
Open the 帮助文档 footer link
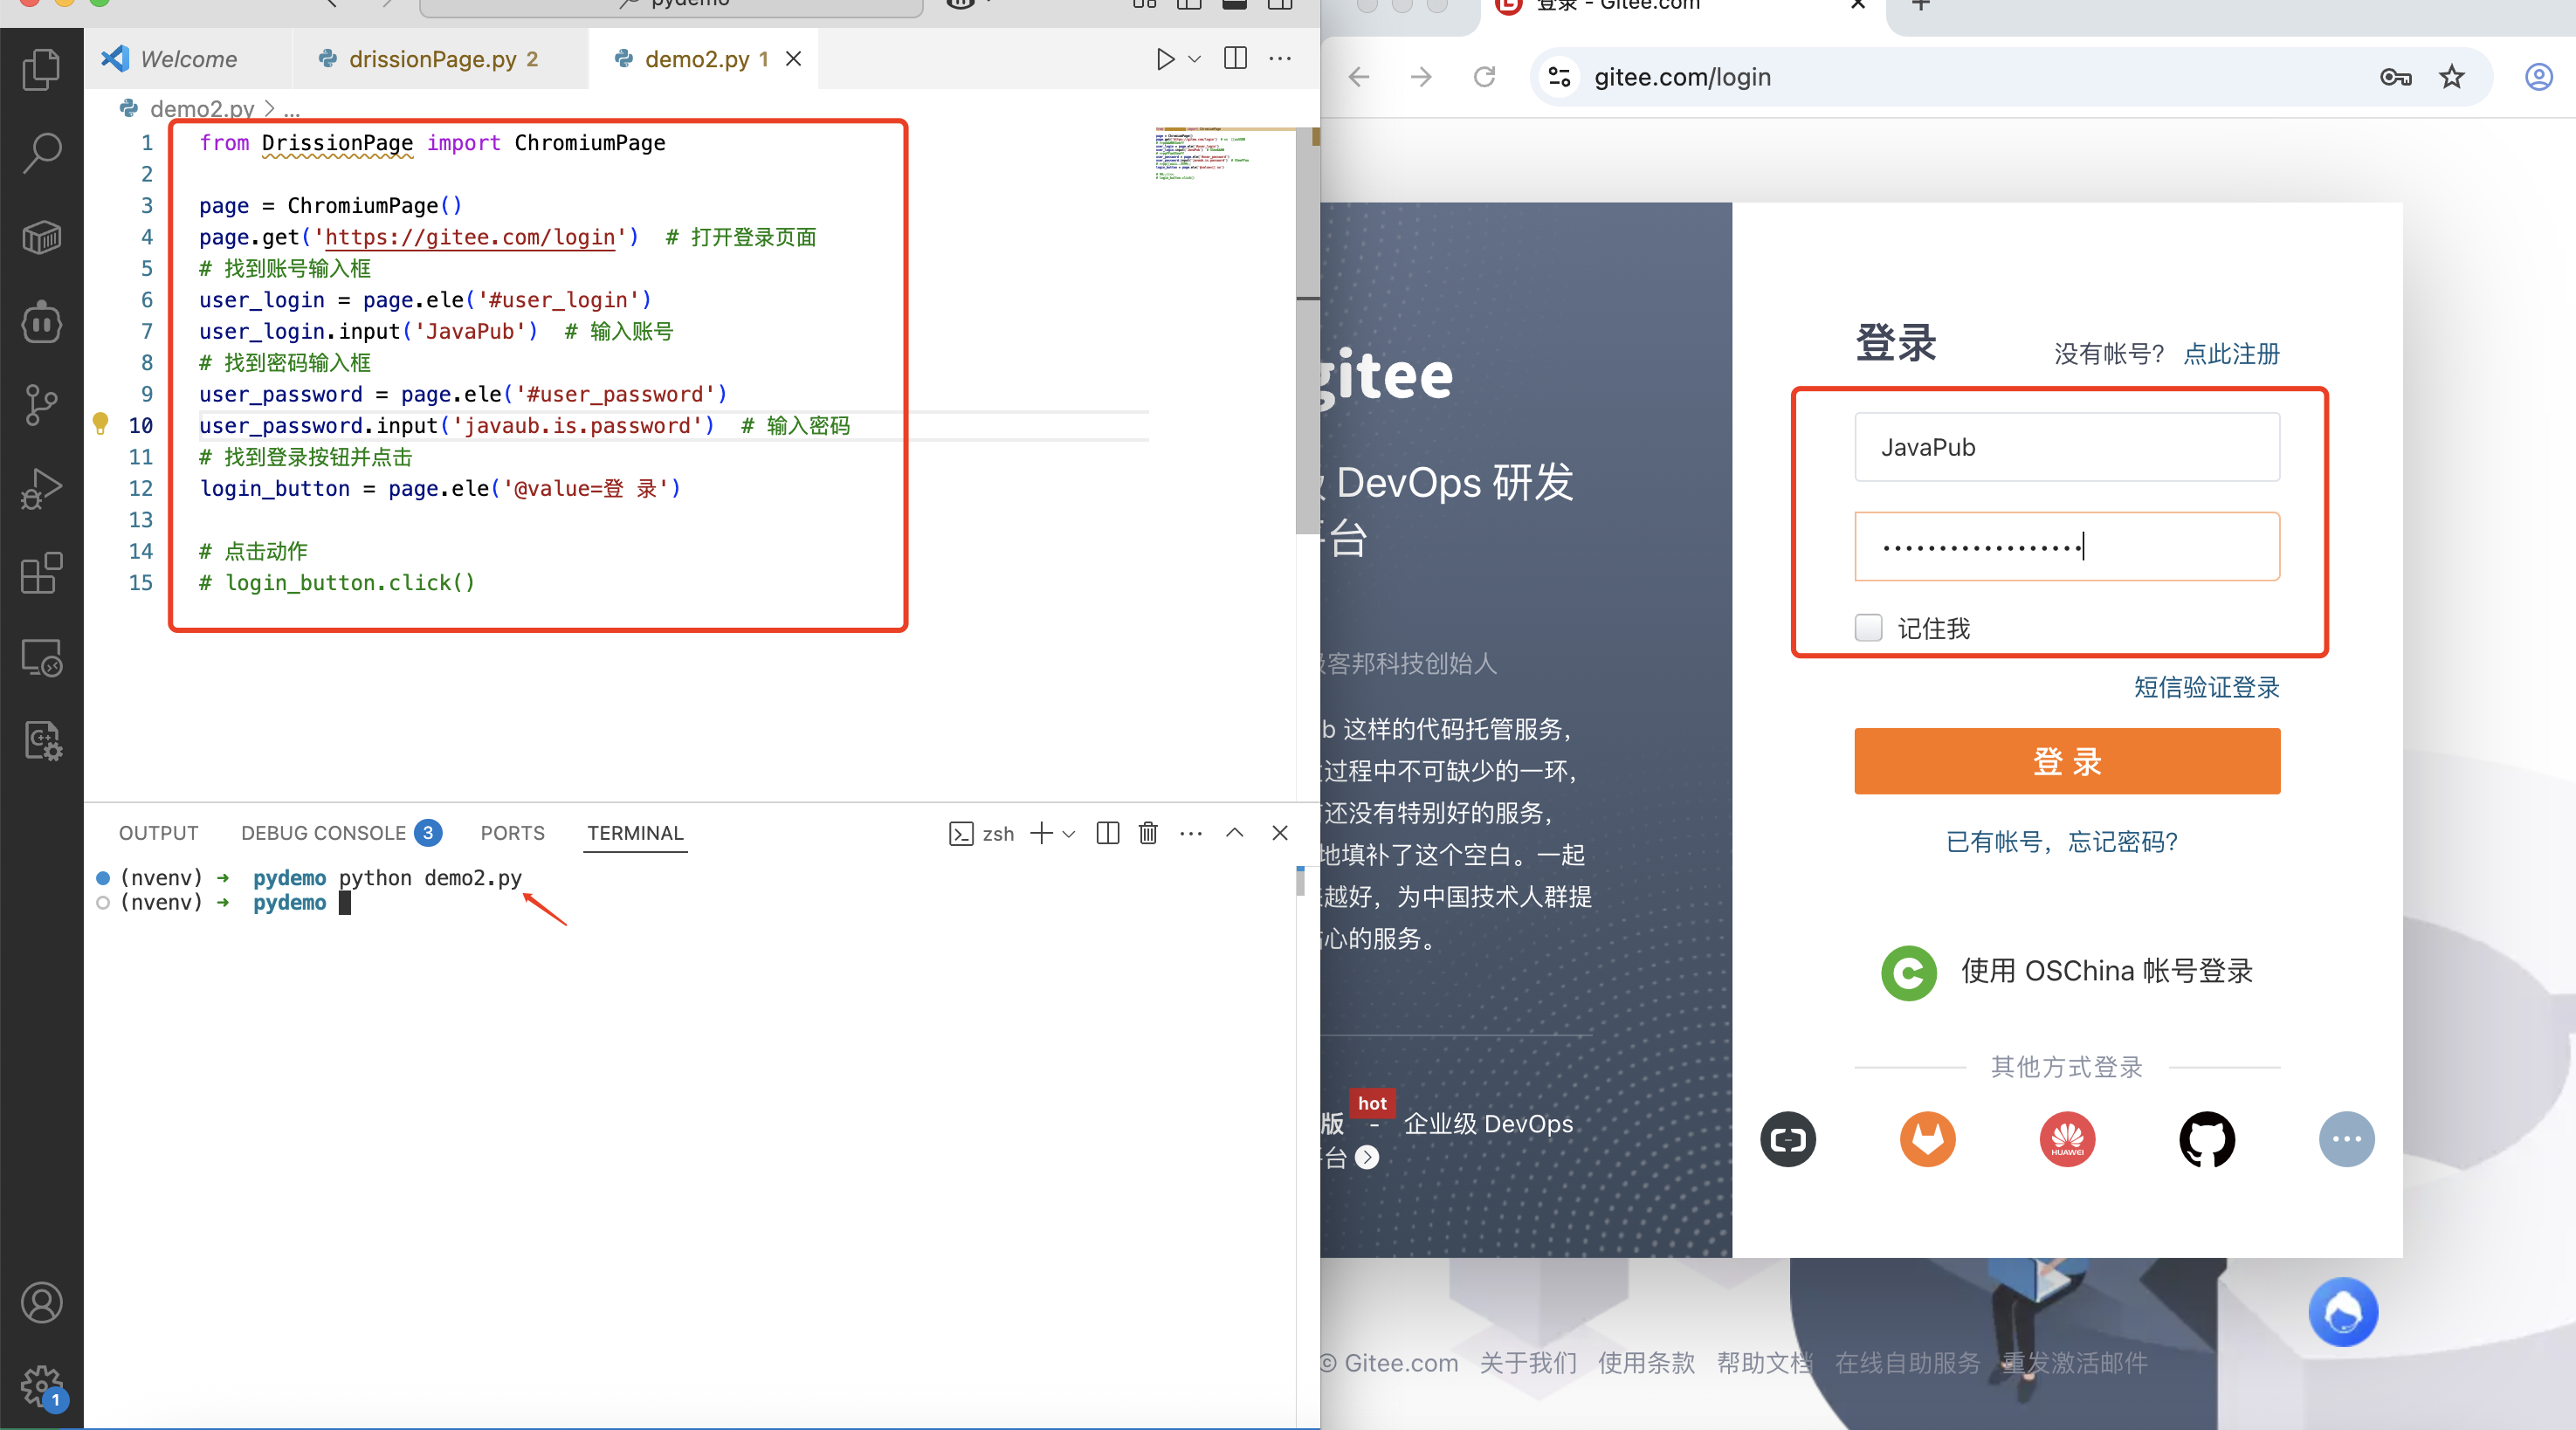pyautogui.click(x=1765, y=1363)
